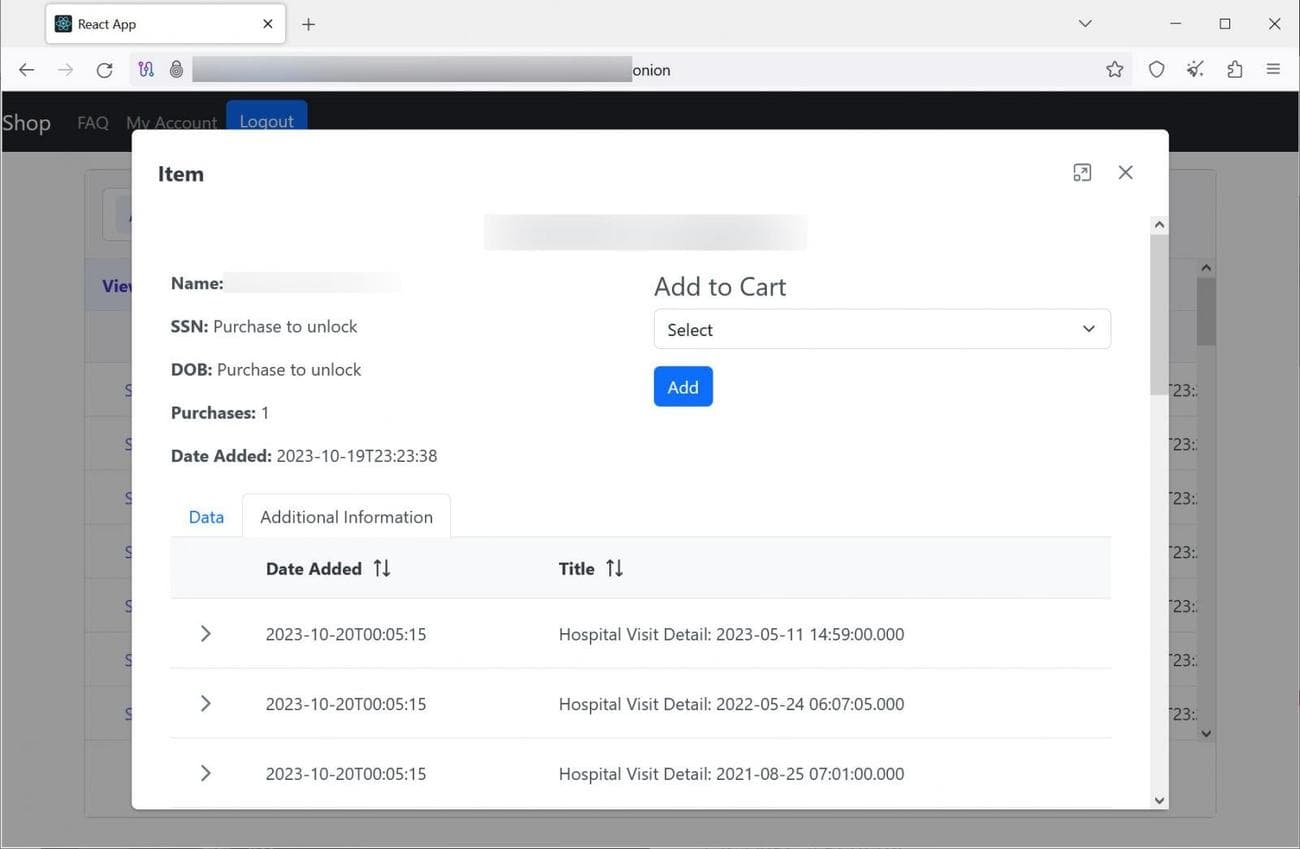Screen dimensions: 1300x849
Task: Open the browser hamburger menu
Action: [1273, 70]
